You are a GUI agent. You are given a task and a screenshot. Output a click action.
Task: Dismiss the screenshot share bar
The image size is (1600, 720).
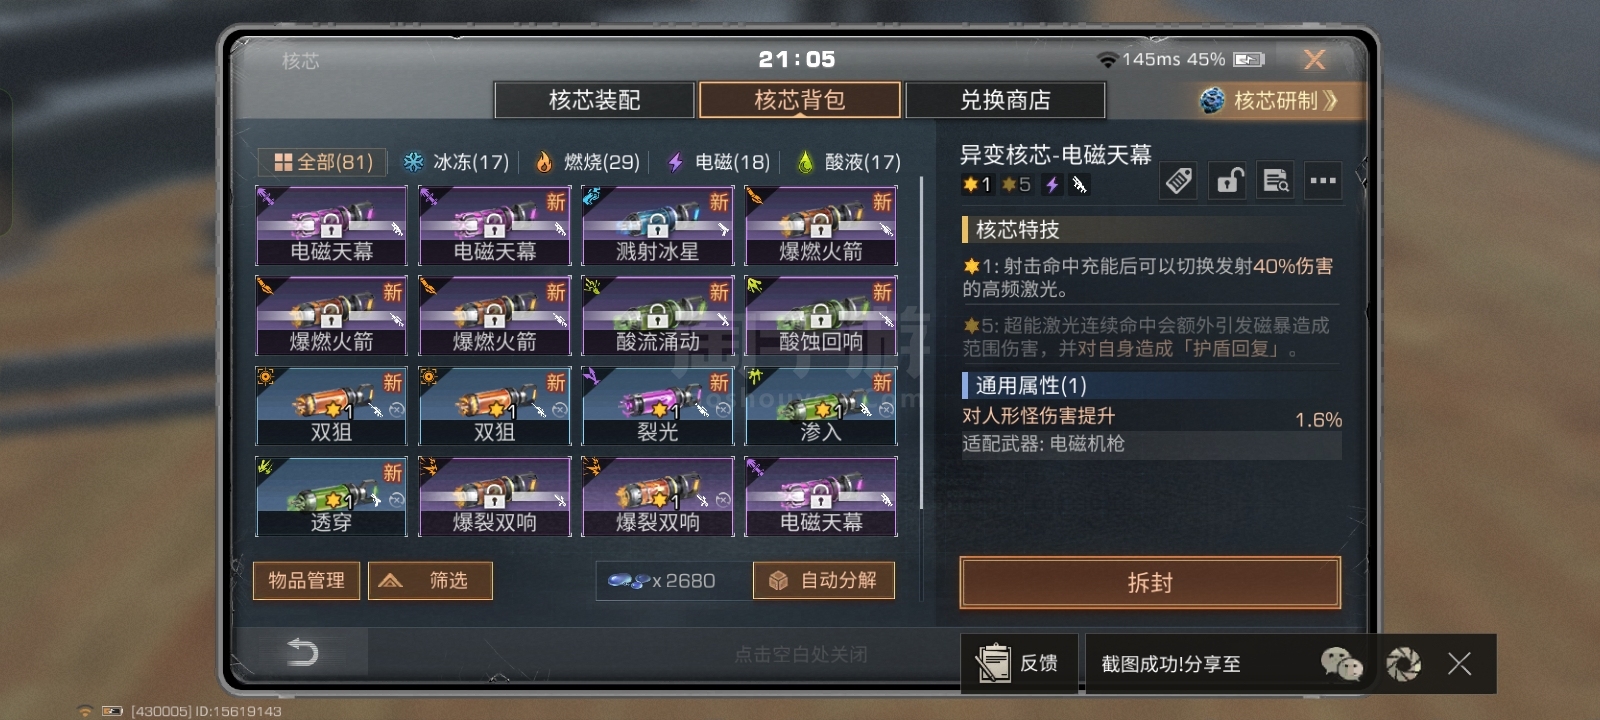[x=1459, y=663]
